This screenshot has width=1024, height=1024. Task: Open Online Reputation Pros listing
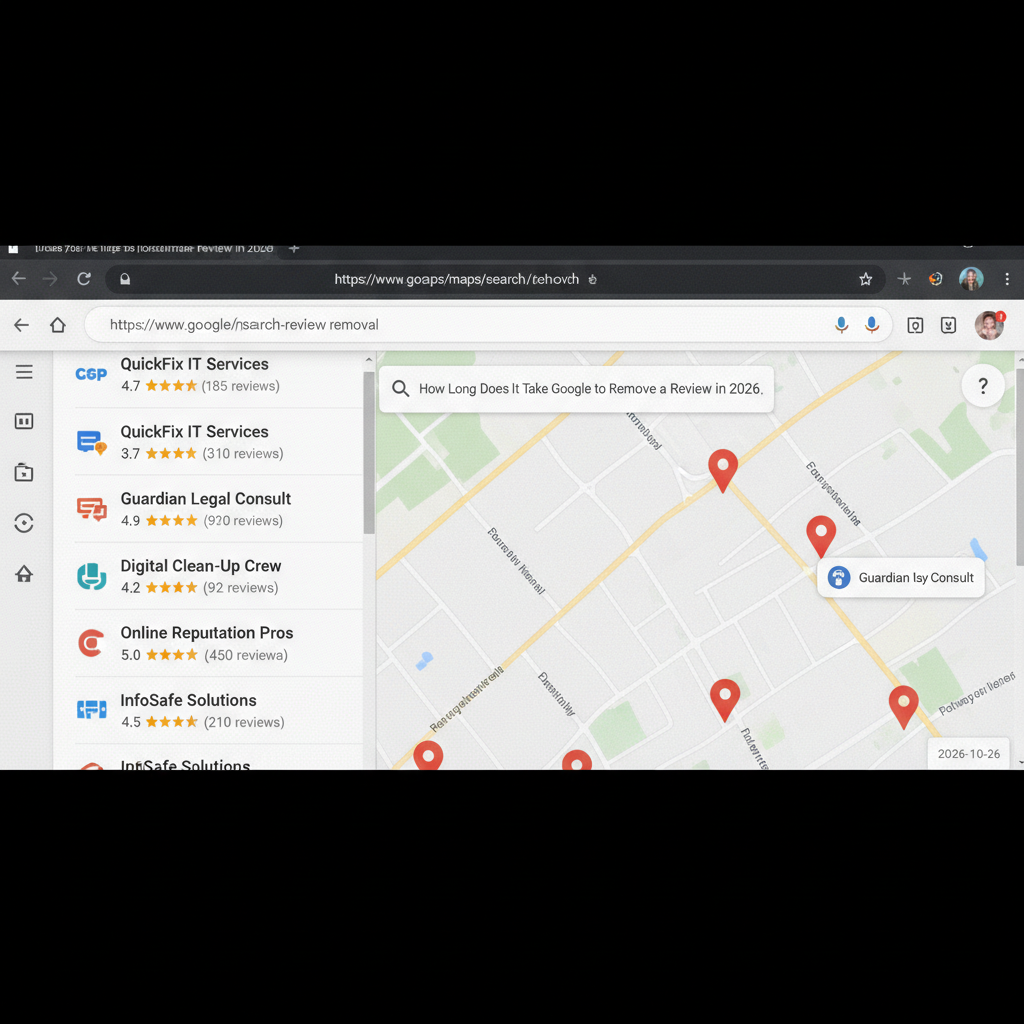pyautogui.click(x=219, y=644)
